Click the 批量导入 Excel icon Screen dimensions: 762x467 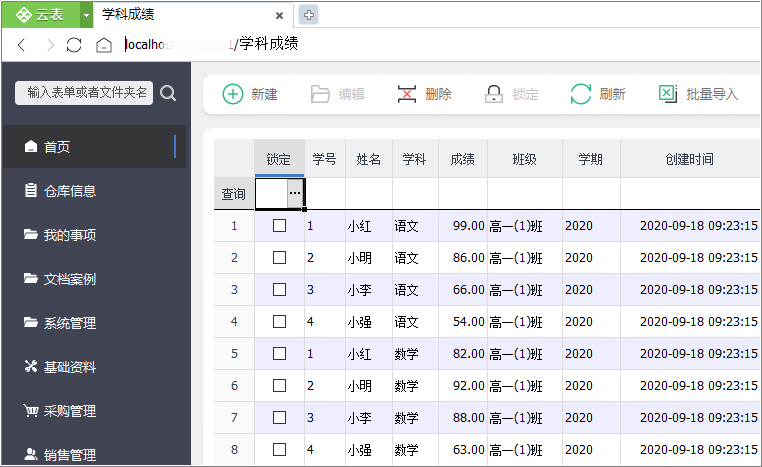point(668,93)
